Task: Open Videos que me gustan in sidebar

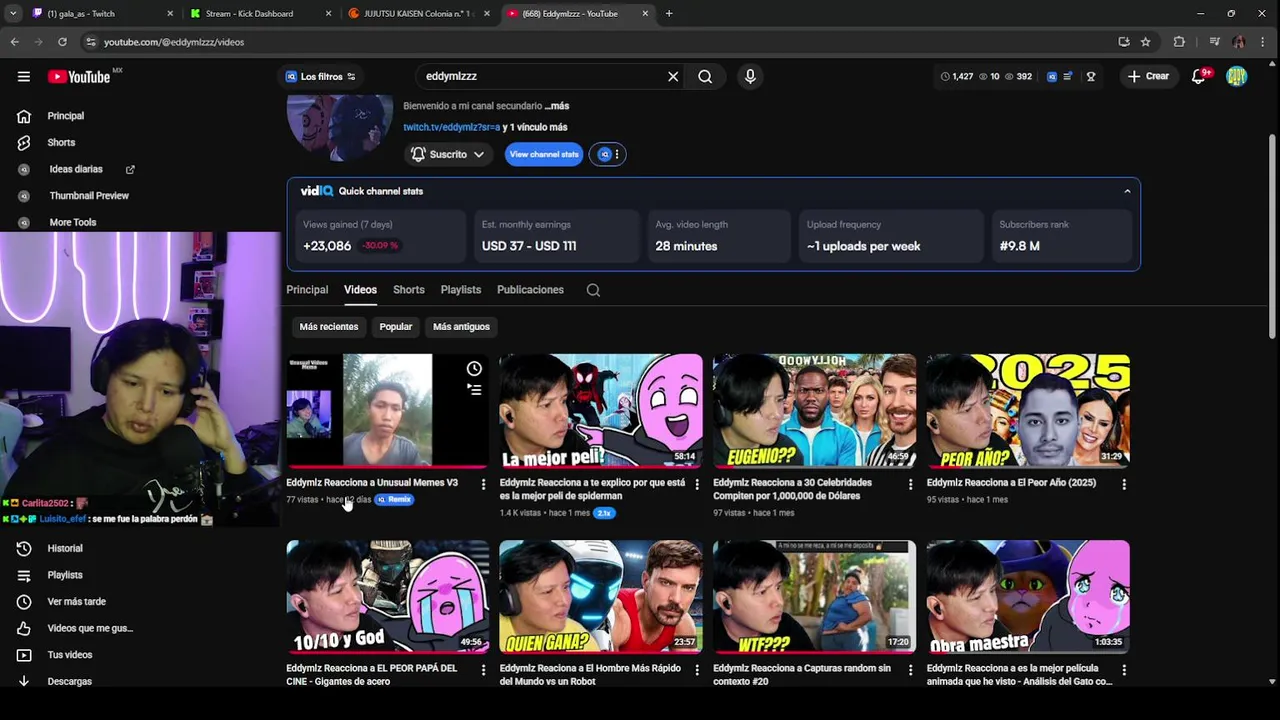Action: [90, 628]
